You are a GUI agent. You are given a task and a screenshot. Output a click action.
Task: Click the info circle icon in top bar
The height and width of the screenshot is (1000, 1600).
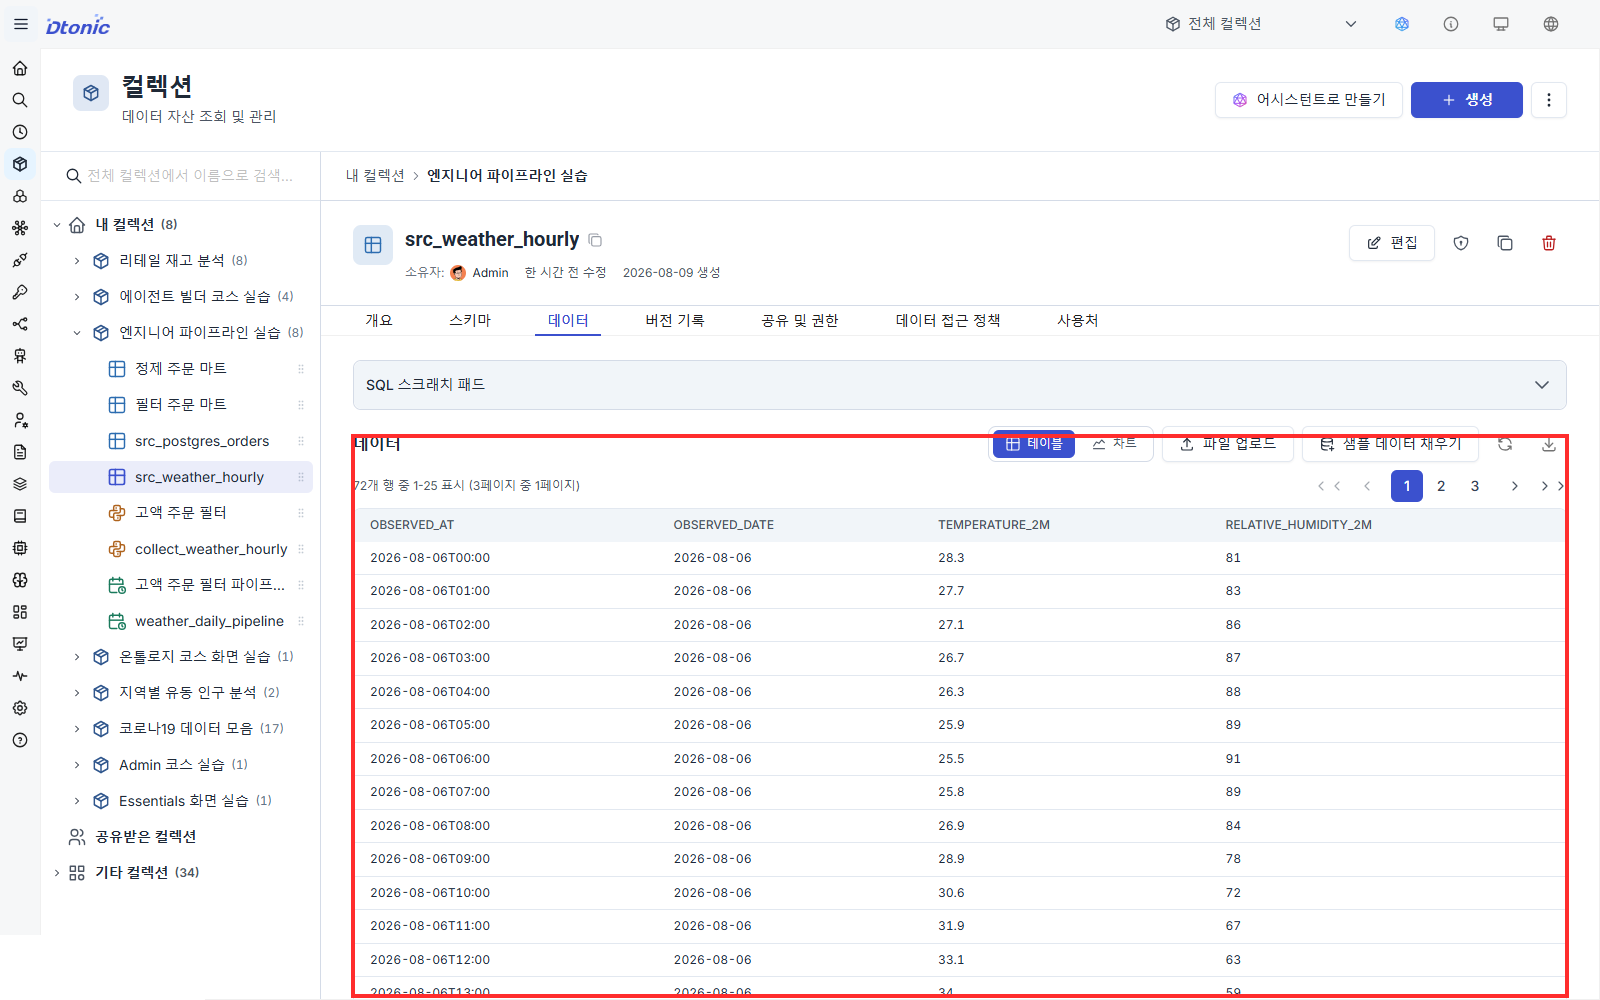point(1451,24)
